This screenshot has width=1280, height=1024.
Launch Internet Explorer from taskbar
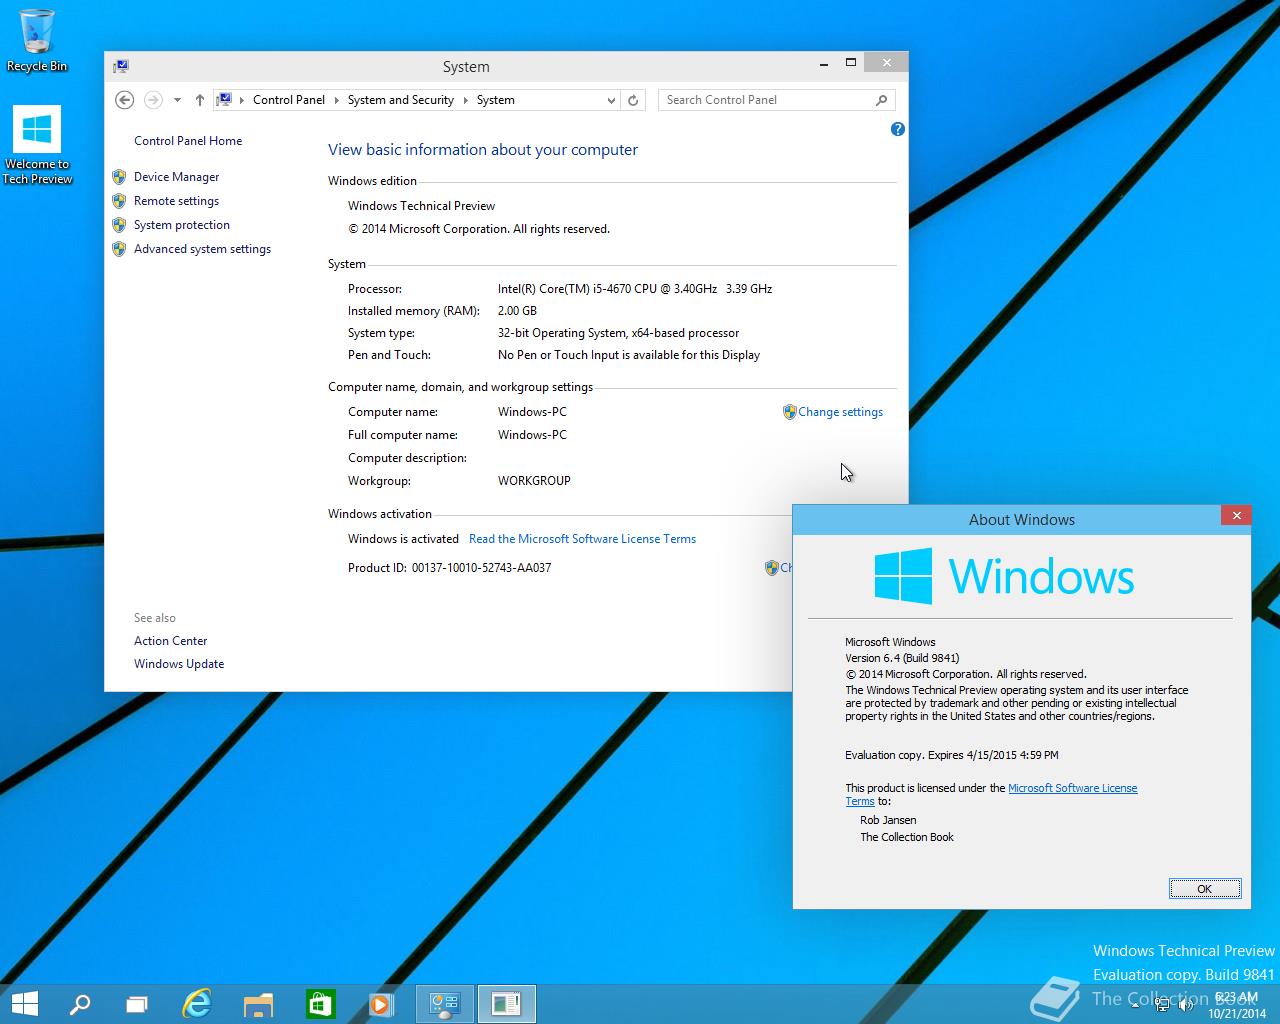pyautogui.click(x=197, y=1004)
